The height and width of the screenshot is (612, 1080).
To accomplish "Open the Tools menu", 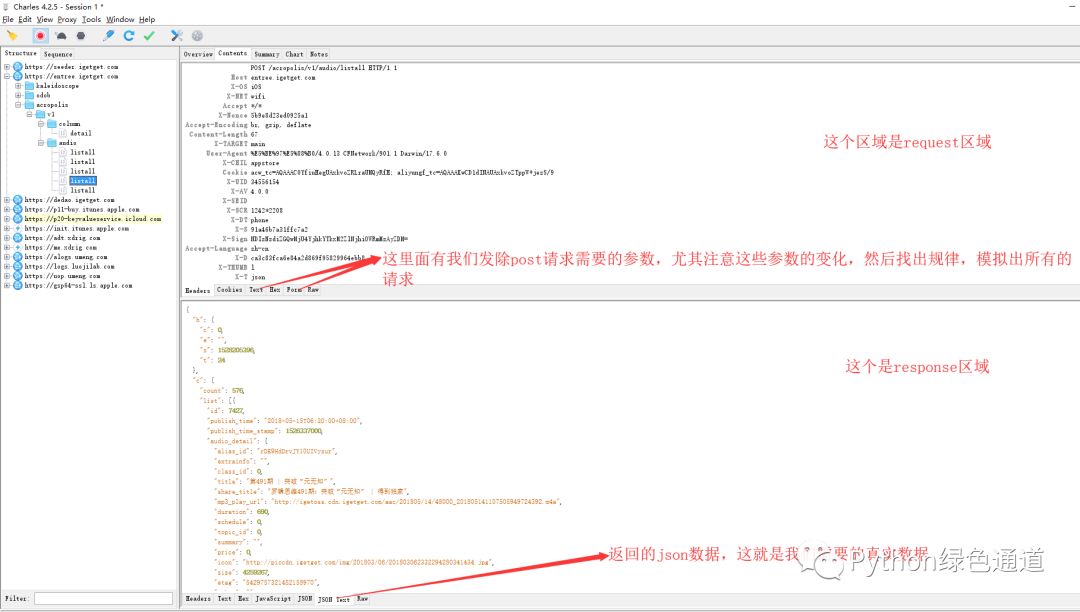I will (92, 20).
